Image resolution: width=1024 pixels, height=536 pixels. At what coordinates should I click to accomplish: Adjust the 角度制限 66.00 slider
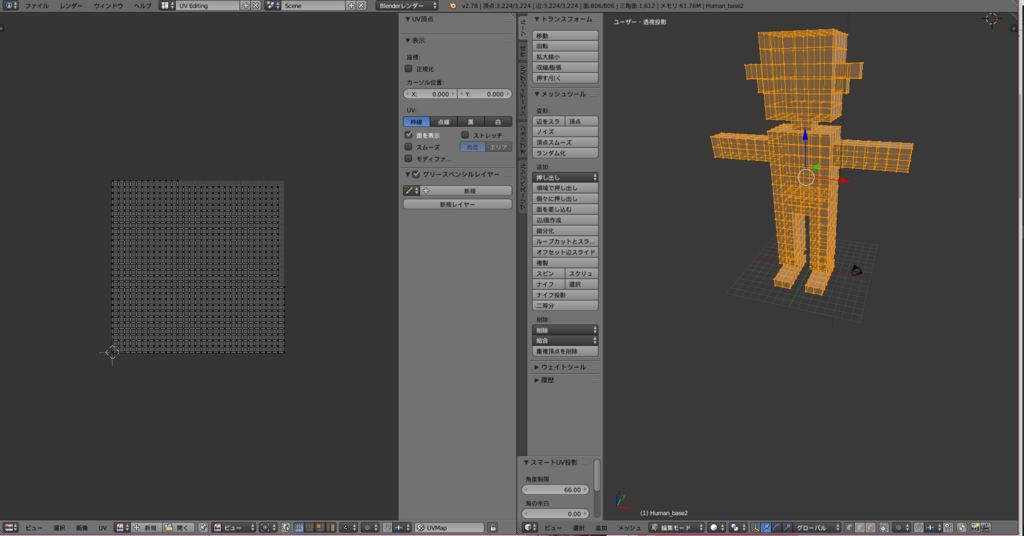click(556, 490)
